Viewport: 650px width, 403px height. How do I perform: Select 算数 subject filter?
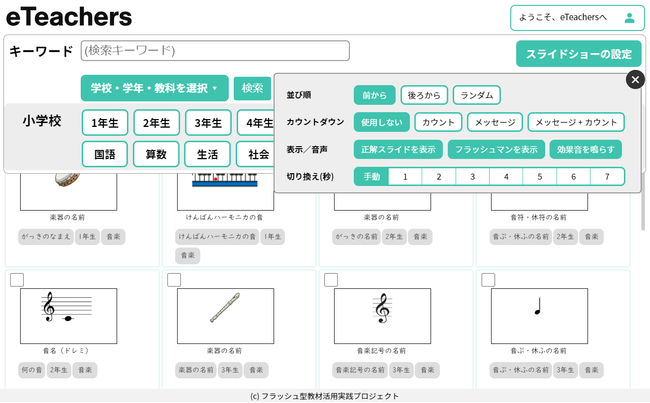(x=156, y=154)
